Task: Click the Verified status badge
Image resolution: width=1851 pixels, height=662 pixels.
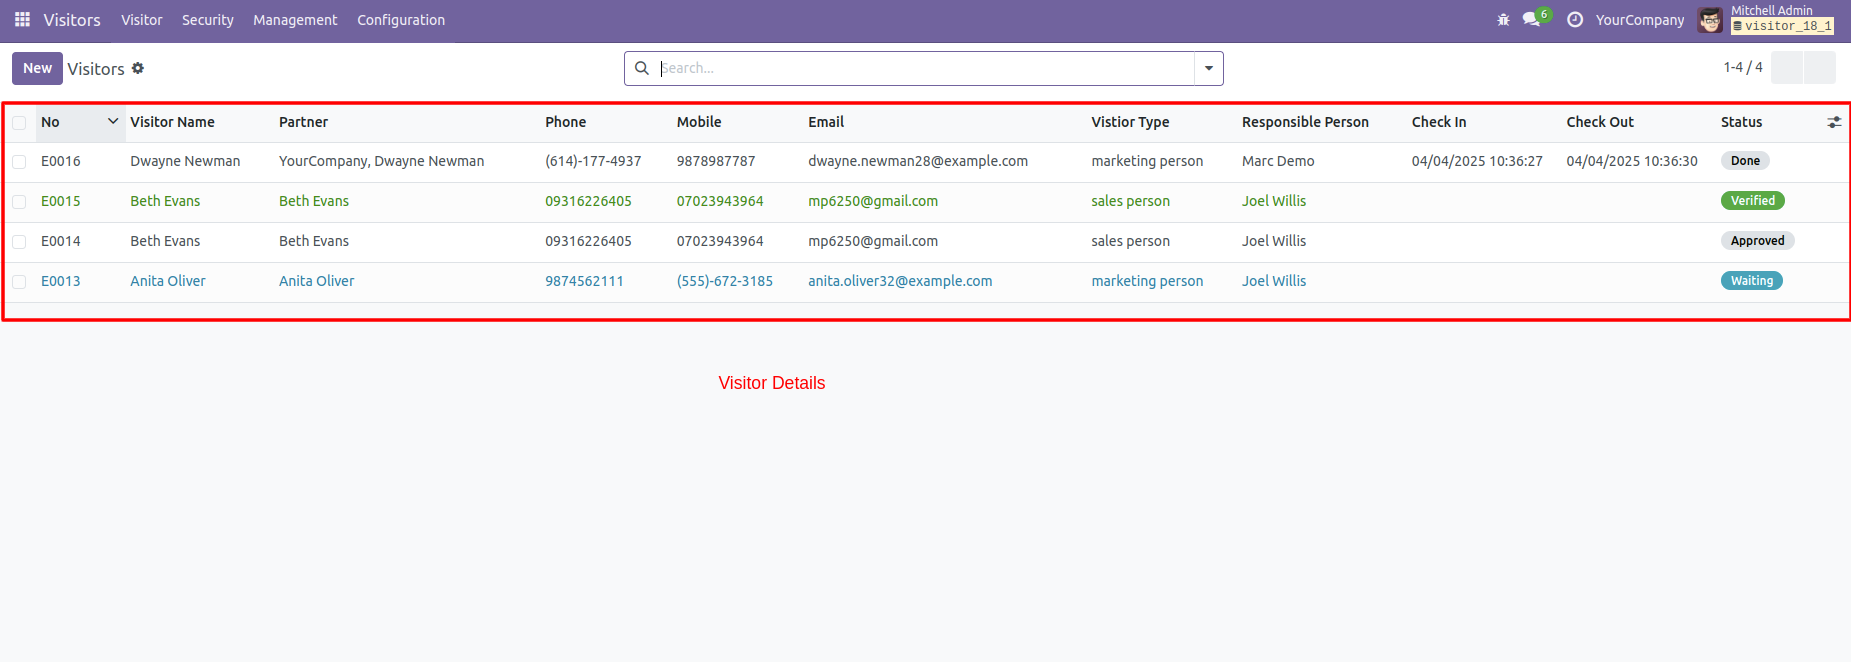Action: (1753, 201)
